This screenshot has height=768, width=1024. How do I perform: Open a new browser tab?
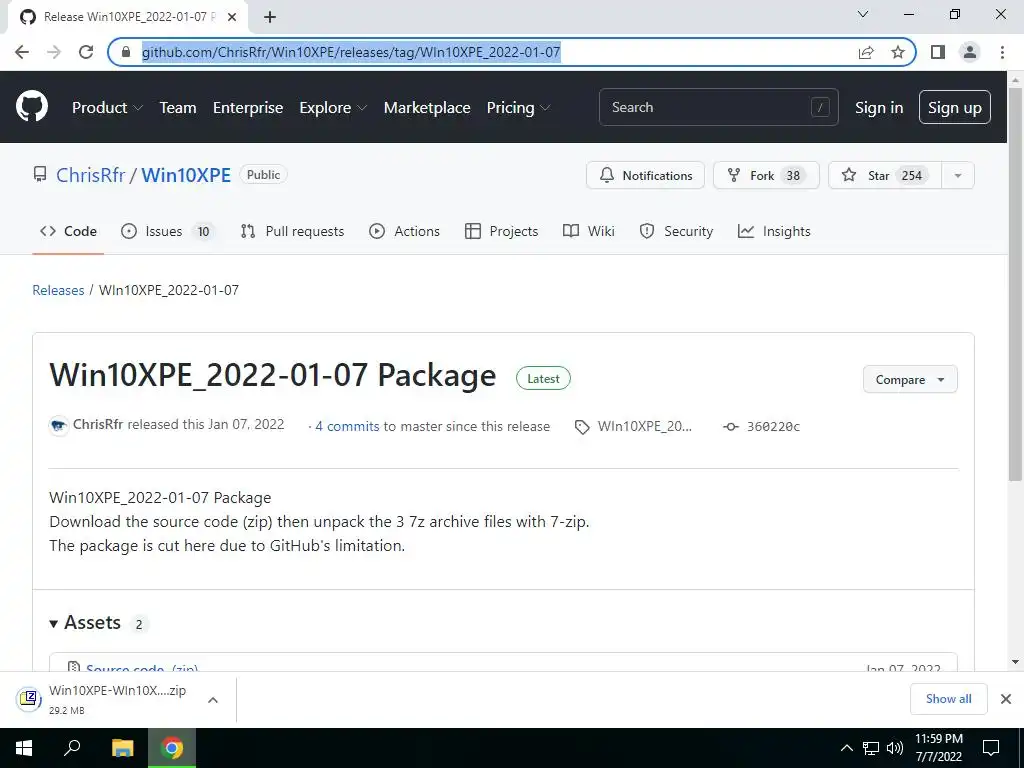pos(270,17)
